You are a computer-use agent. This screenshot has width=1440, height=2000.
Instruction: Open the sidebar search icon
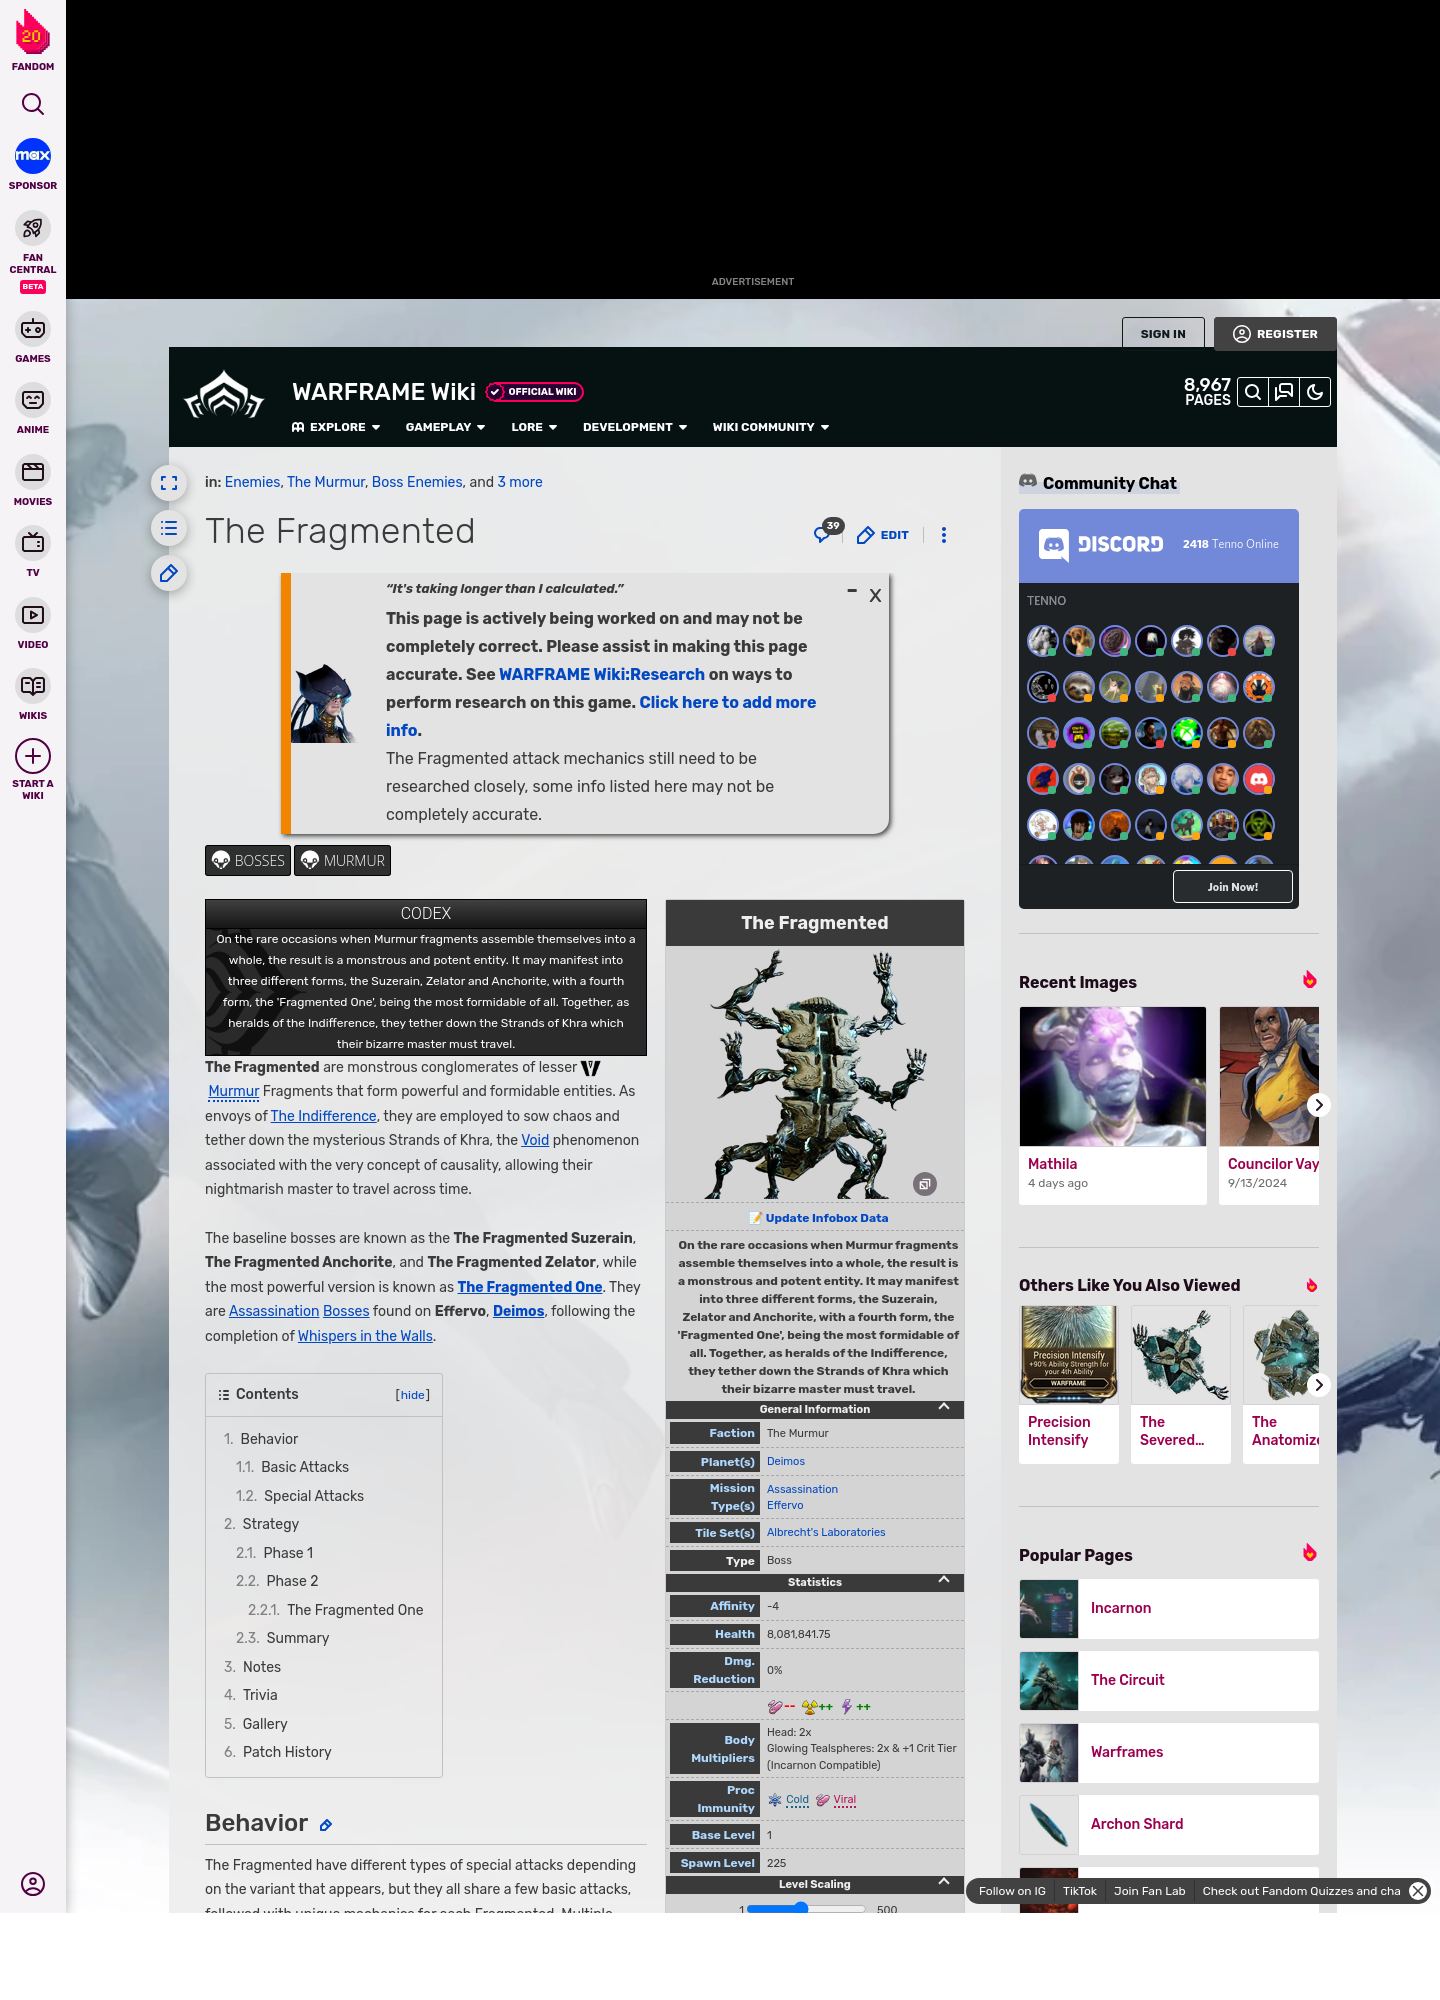point(33,104)
